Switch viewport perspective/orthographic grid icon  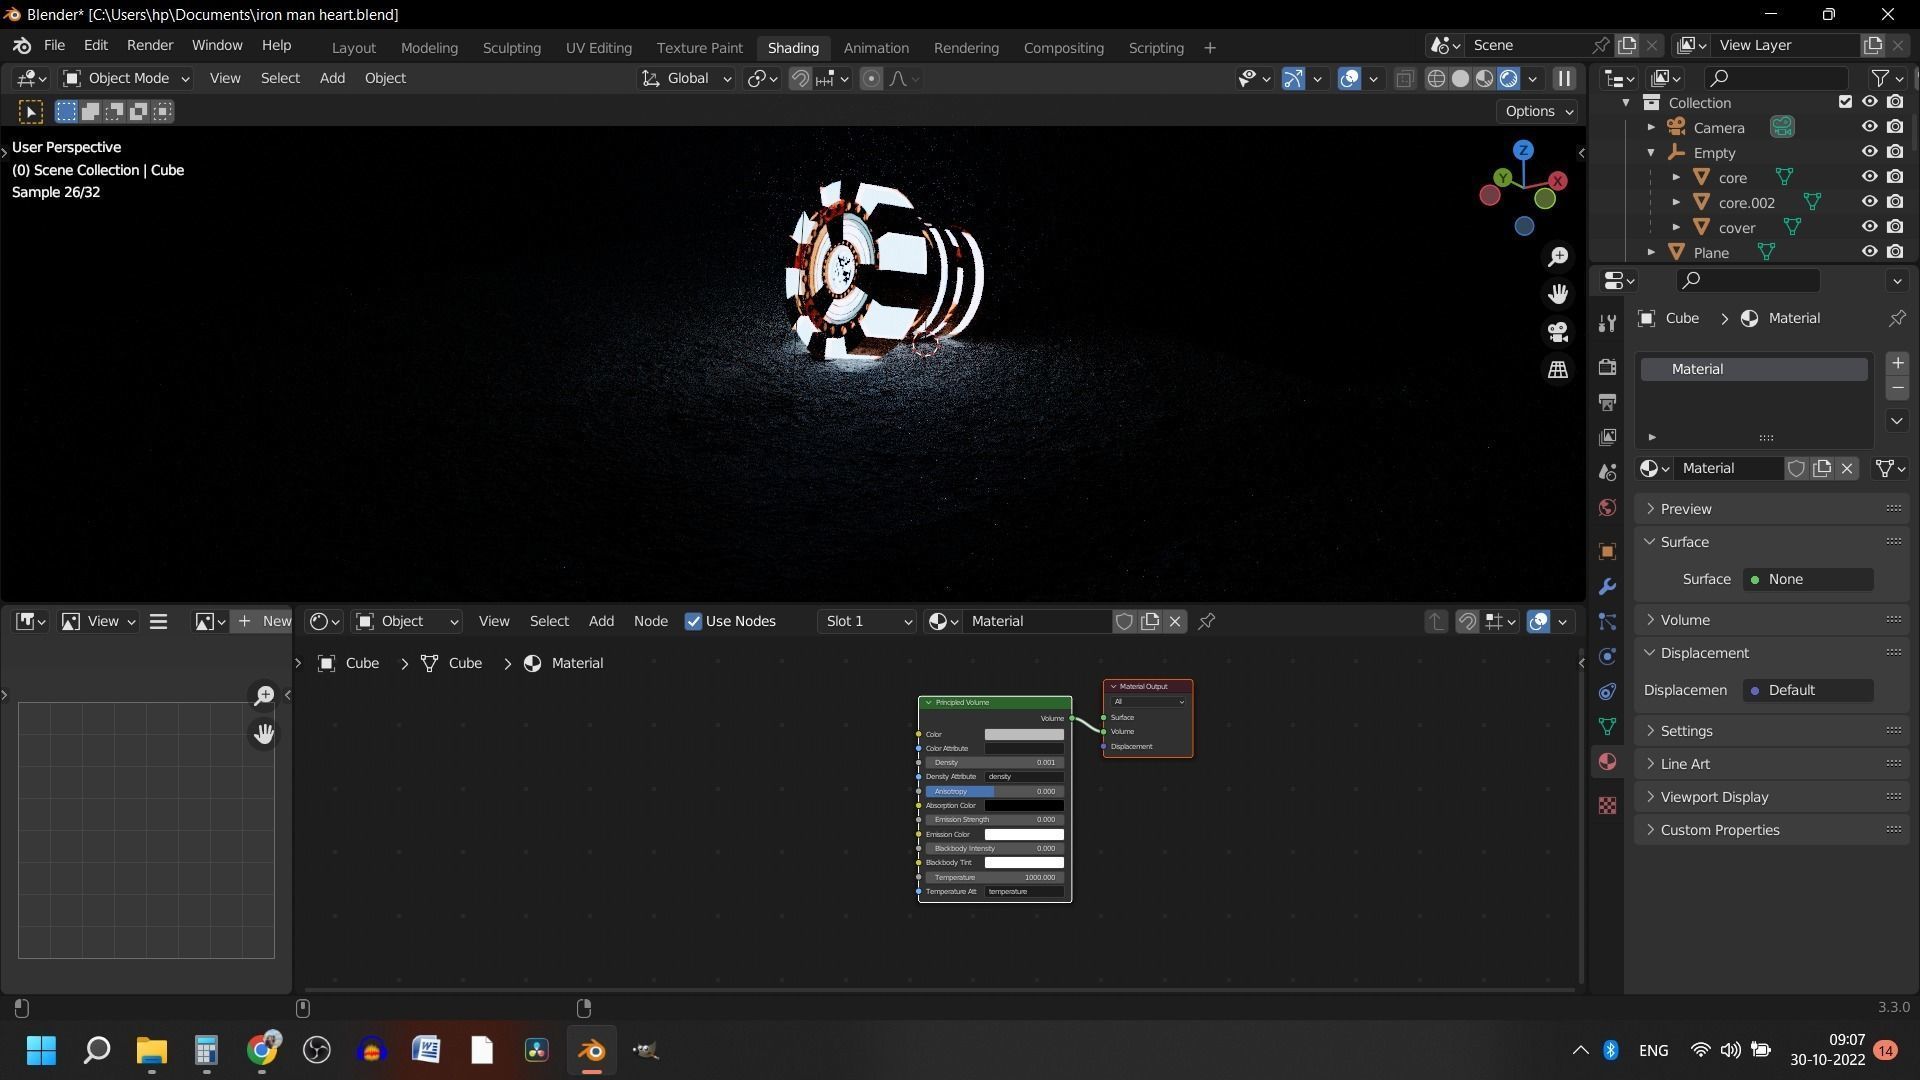click(1558, 370)
